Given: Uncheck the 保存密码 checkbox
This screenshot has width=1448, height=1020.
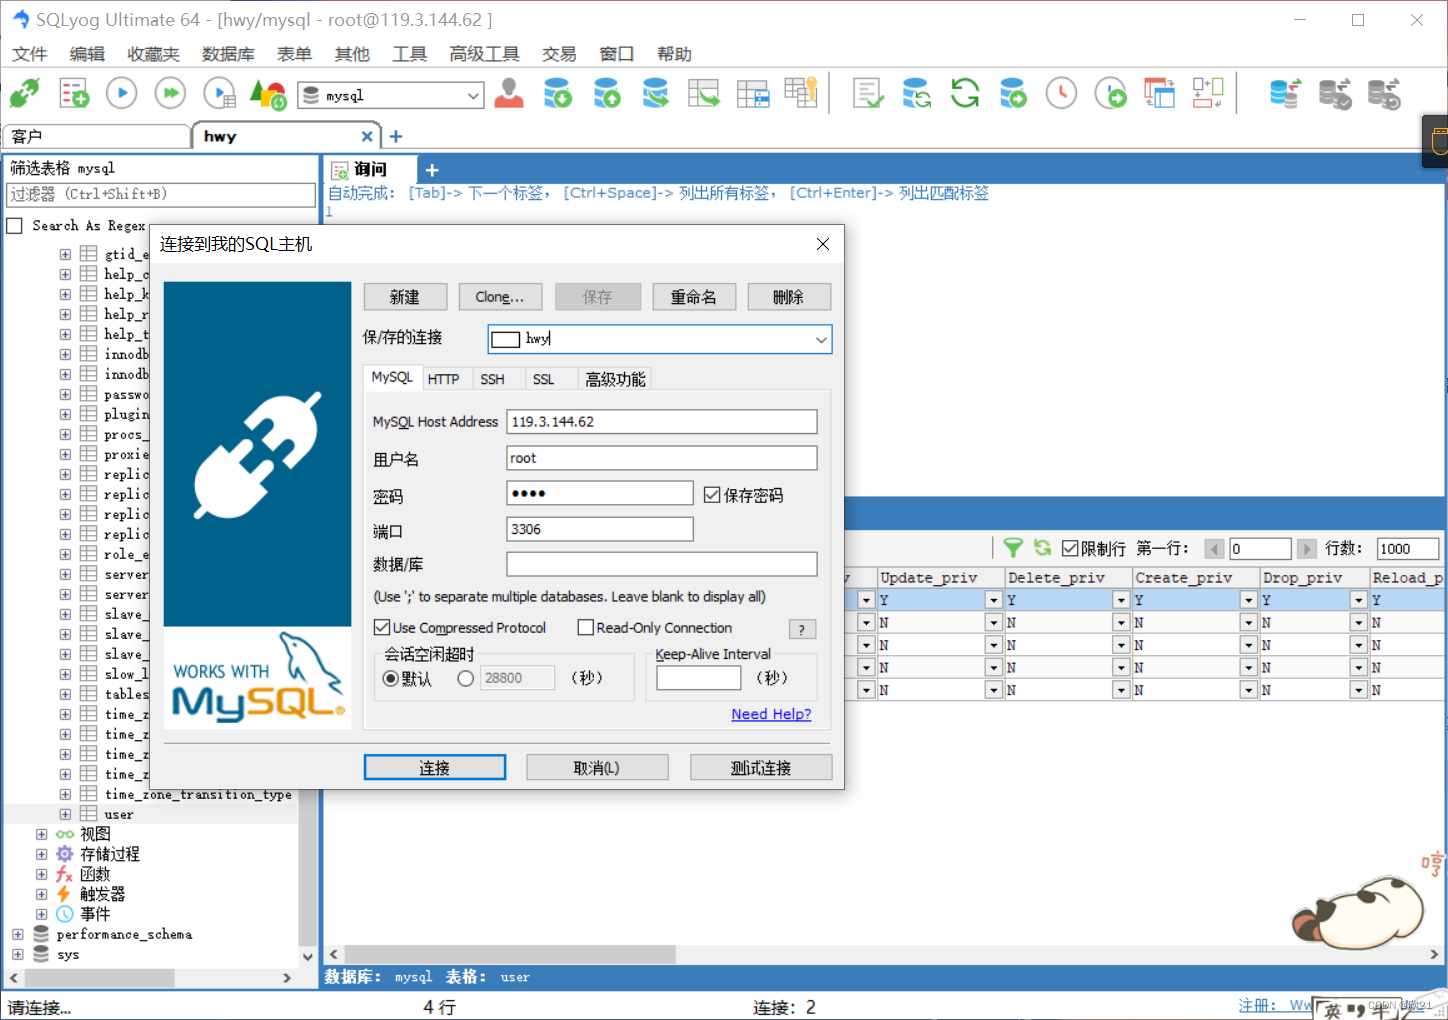Looking at the screenshot, I should tap(712, 495).
